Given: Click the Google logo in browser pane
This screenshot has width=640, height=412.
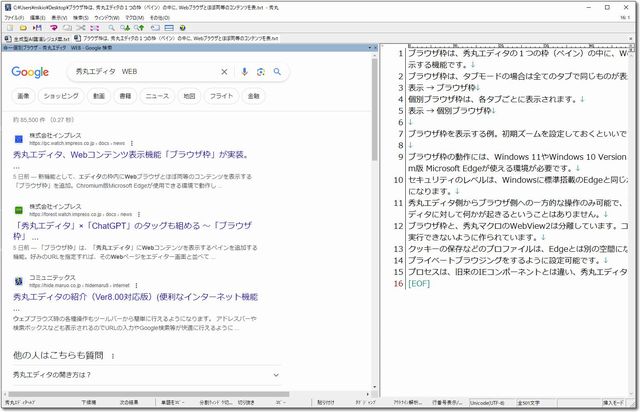Looking at the screenshot, I should (31, 72).
